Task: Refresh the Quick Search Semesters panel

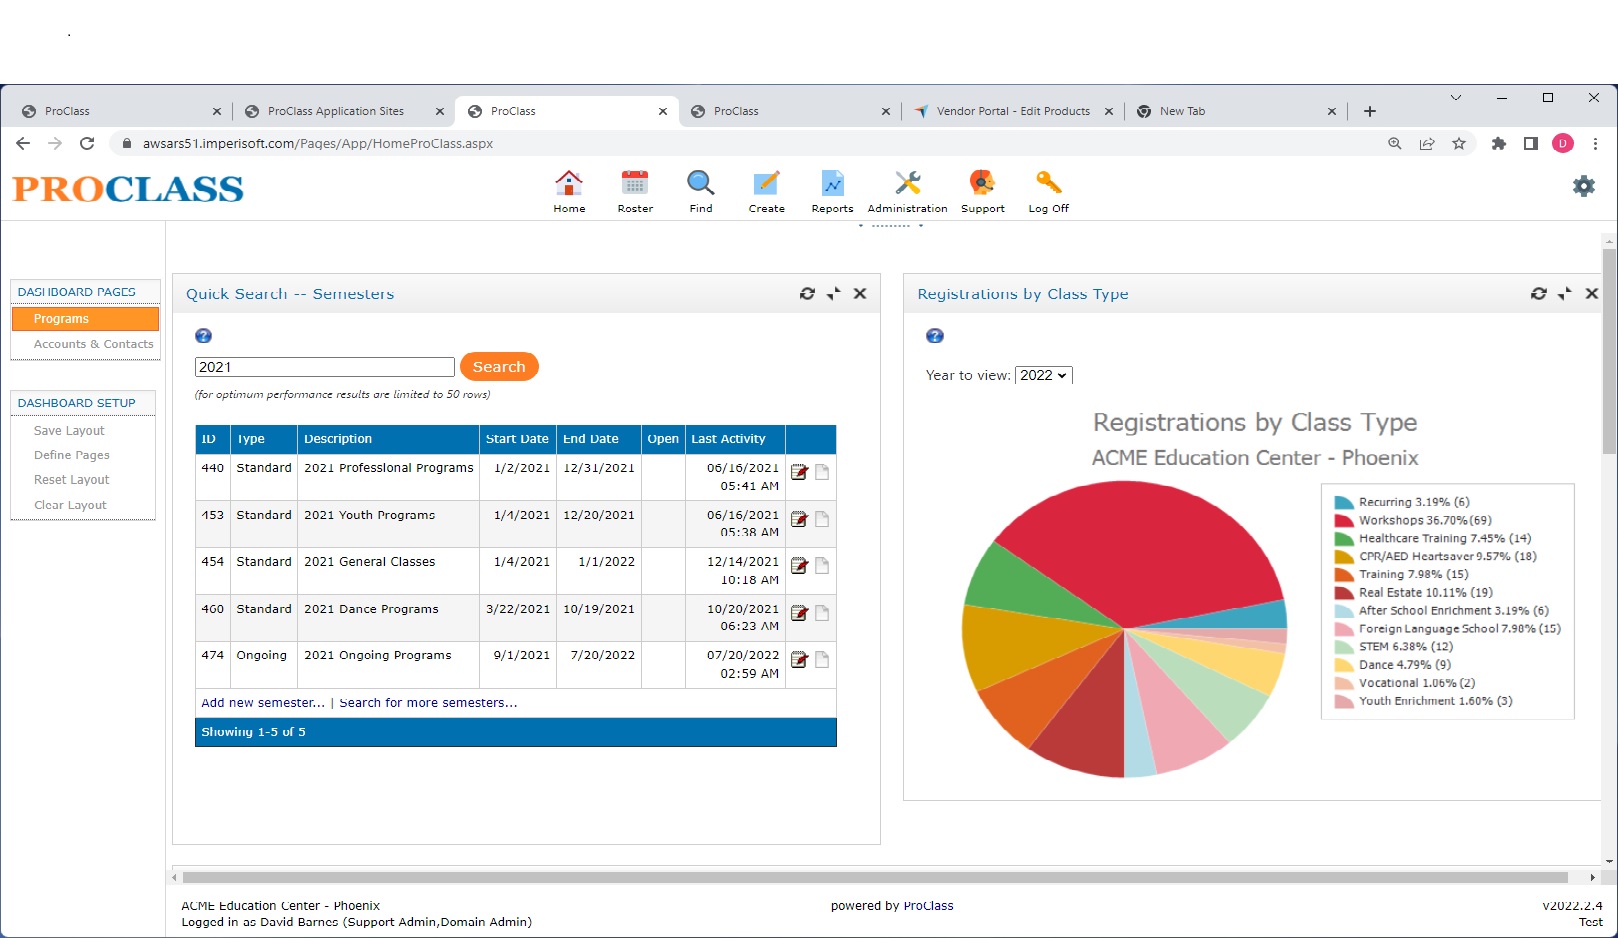Action: tap(807, 293)
